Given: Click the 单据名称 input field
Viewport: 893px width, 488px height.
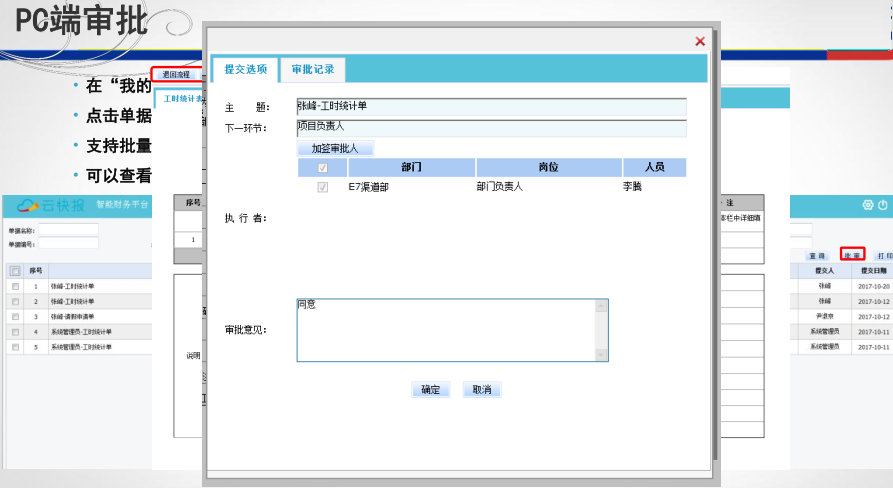Looking at the screenshot, I should [68, 230].
